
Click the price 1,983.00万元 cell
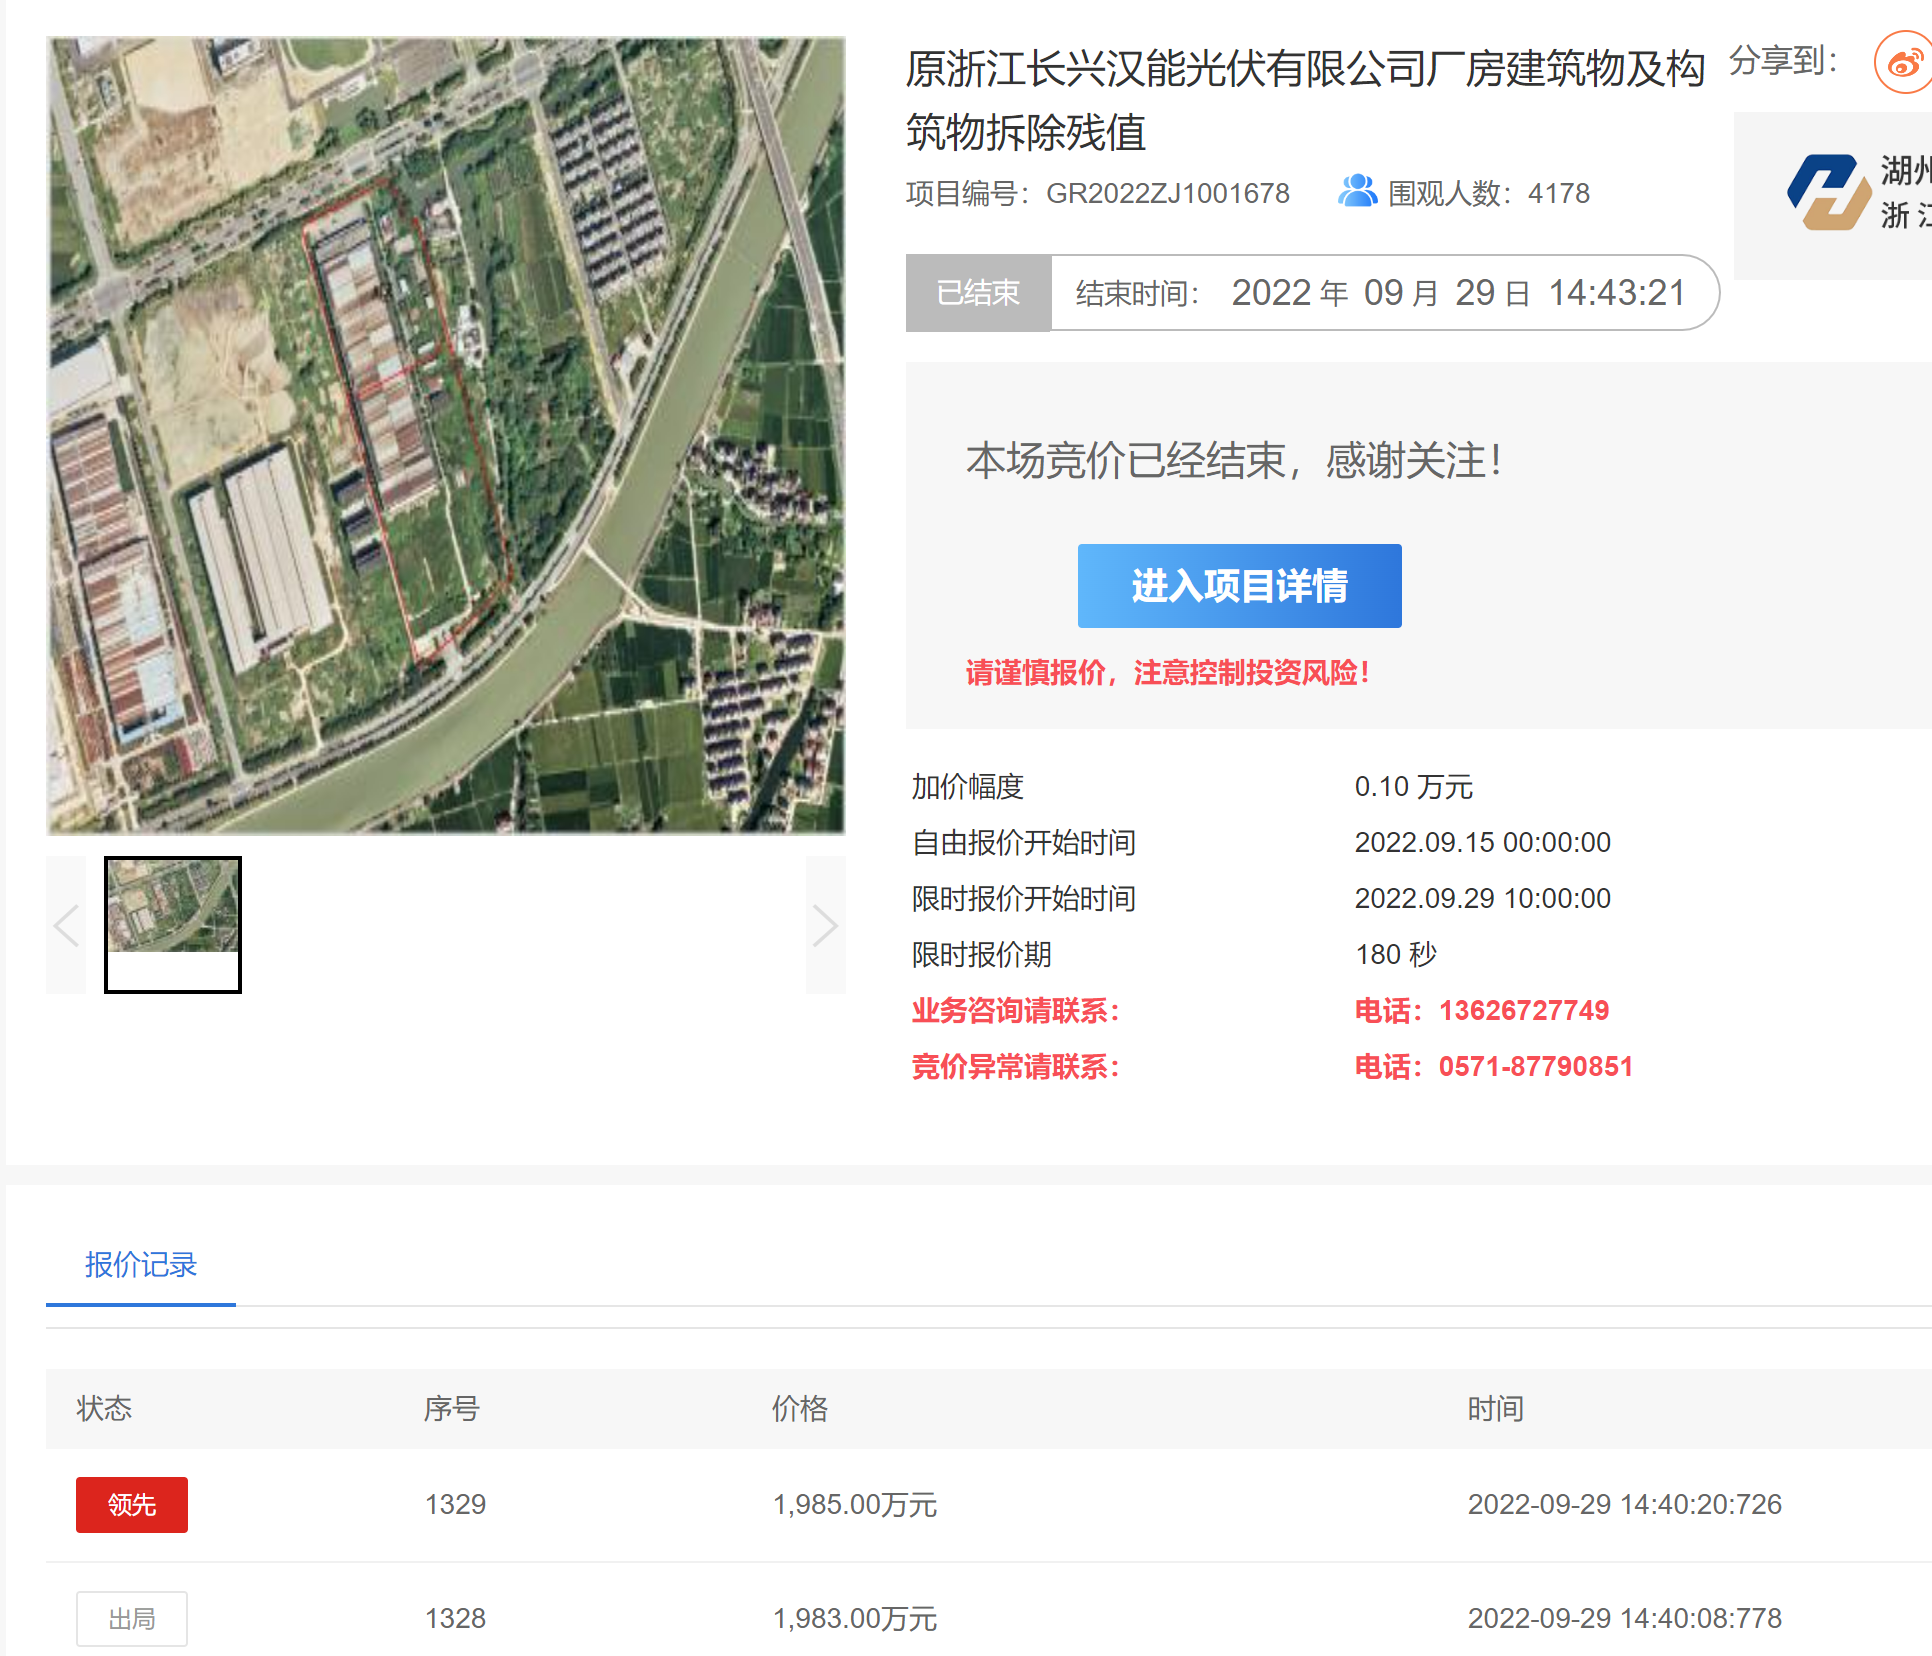click(855, 1618)
